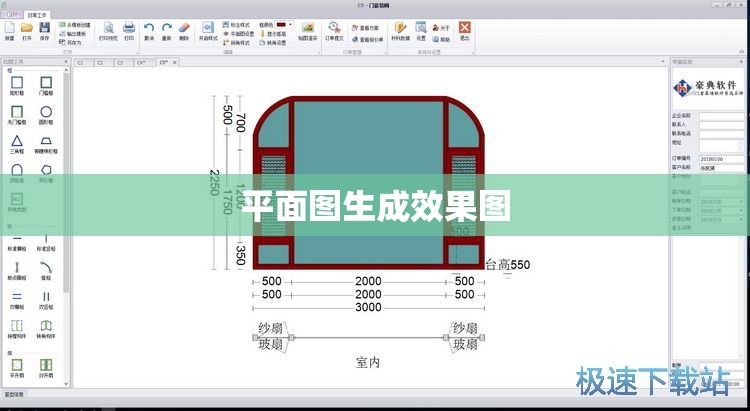Pick the dark red frame color swatch
The width and height of the screenshot is (750, 411).
coord(281,24)
